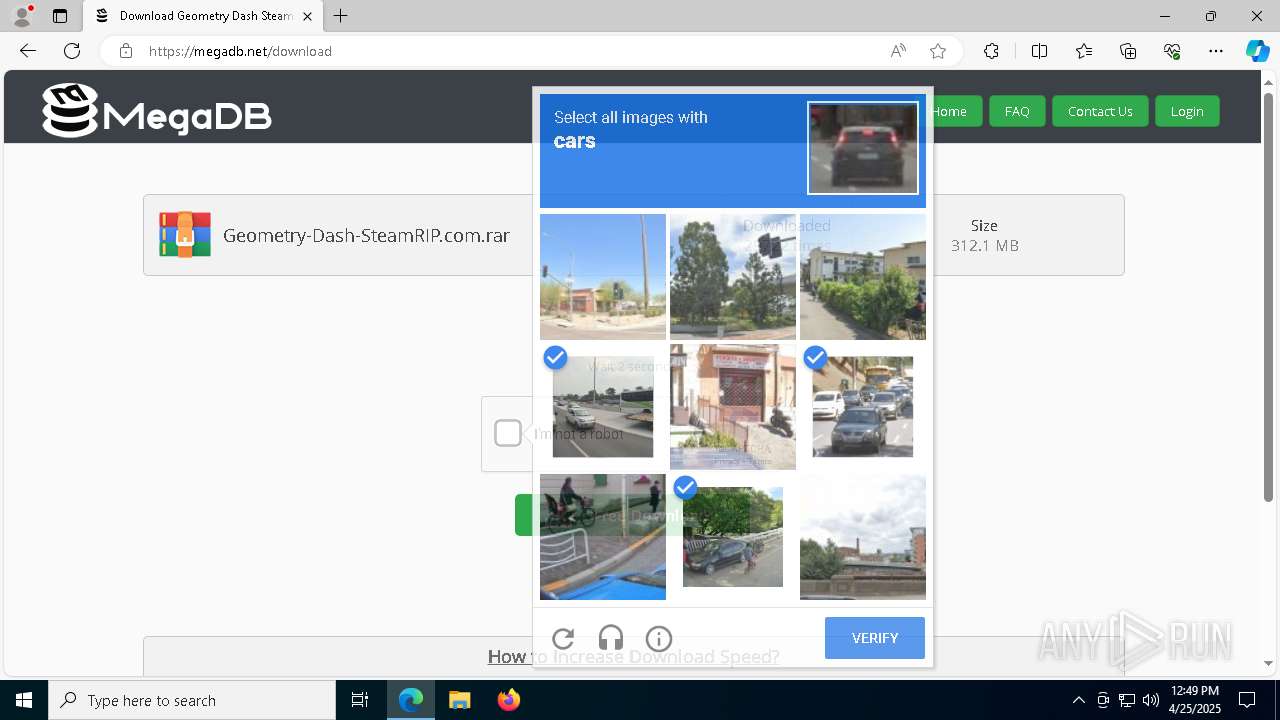Deselect the white car on road tile
The height and width of the screenshot is (720, 1280).
pyautogui.click(x=603, y=407)
